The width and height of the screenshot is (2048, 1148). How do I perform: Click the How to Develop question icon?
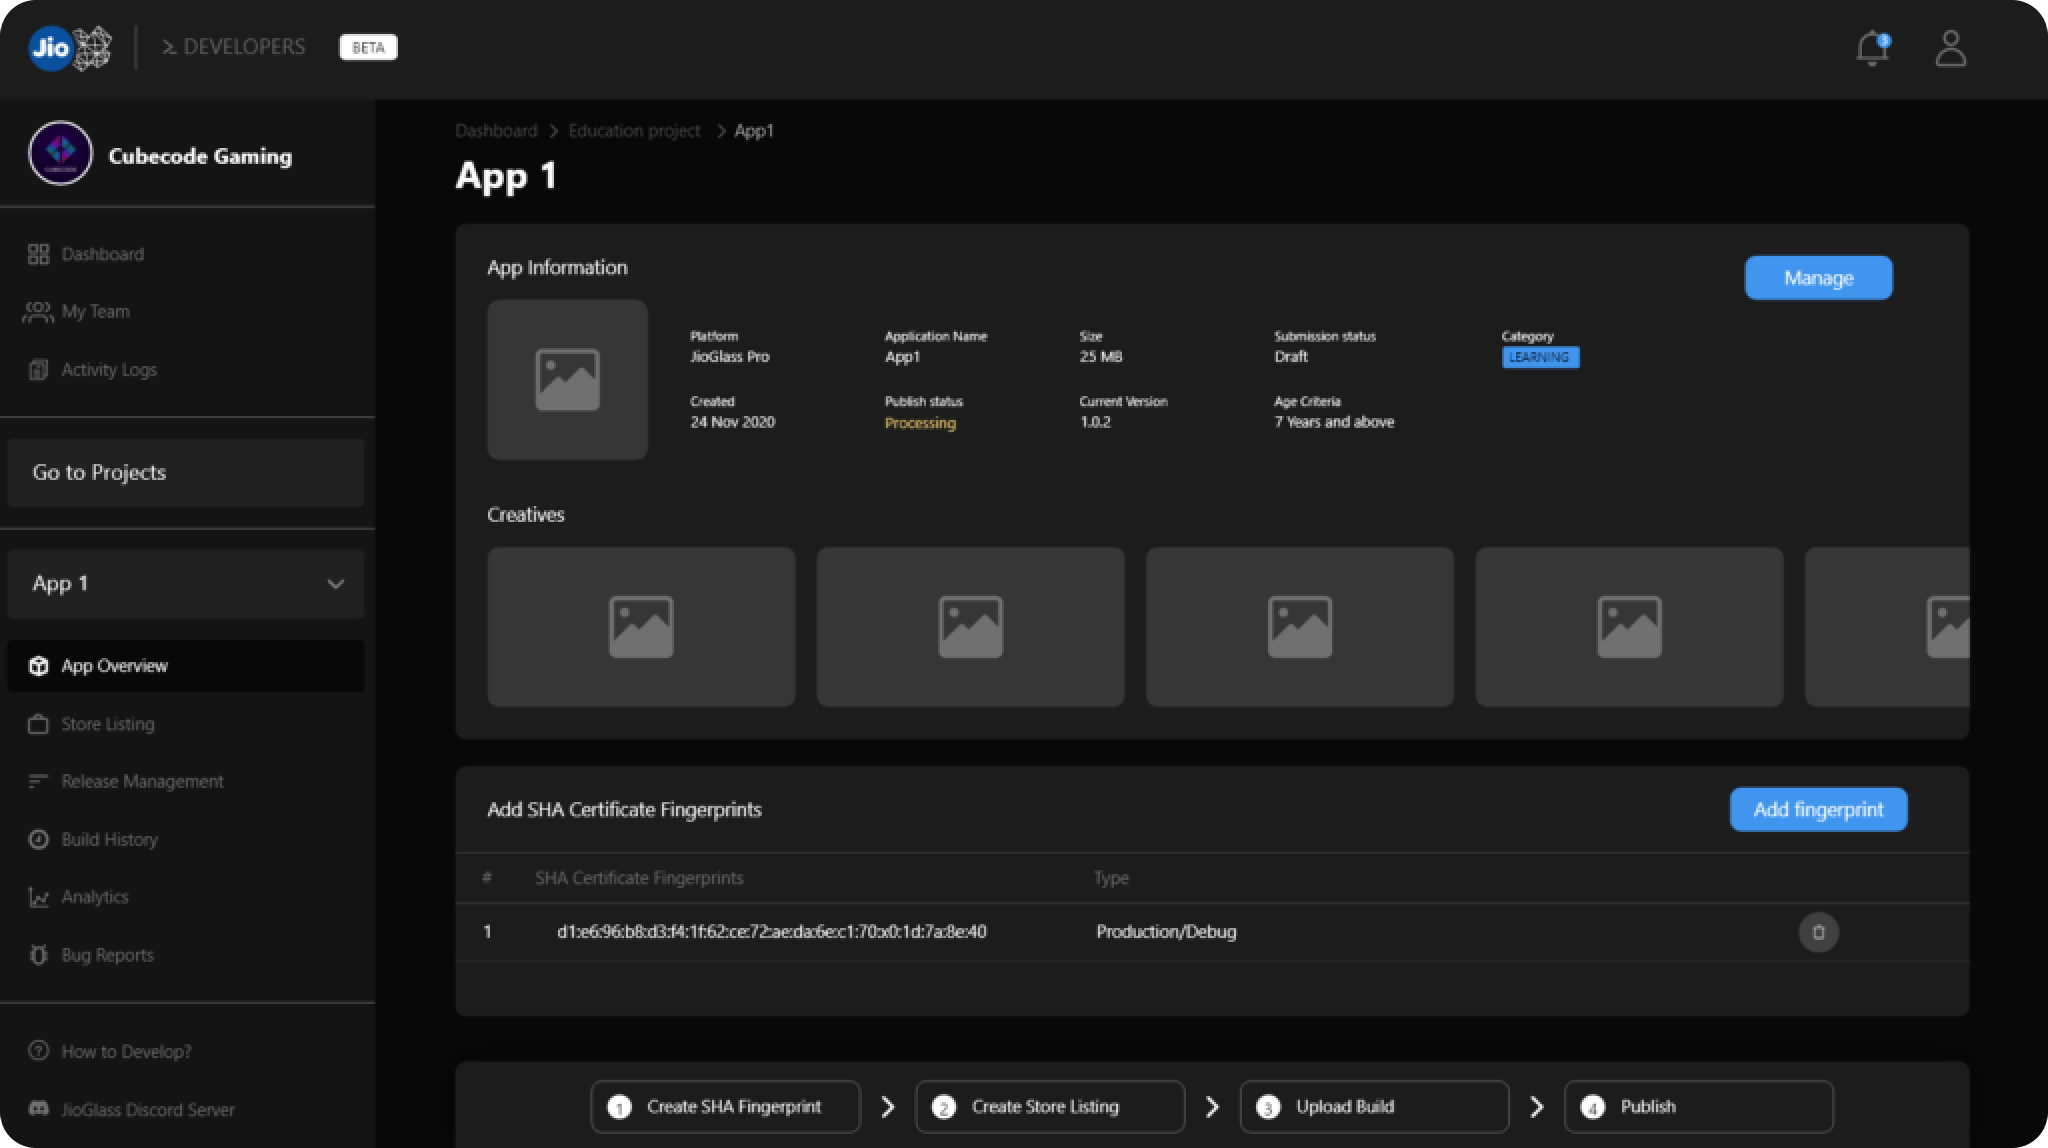(x=38, y=1051)
